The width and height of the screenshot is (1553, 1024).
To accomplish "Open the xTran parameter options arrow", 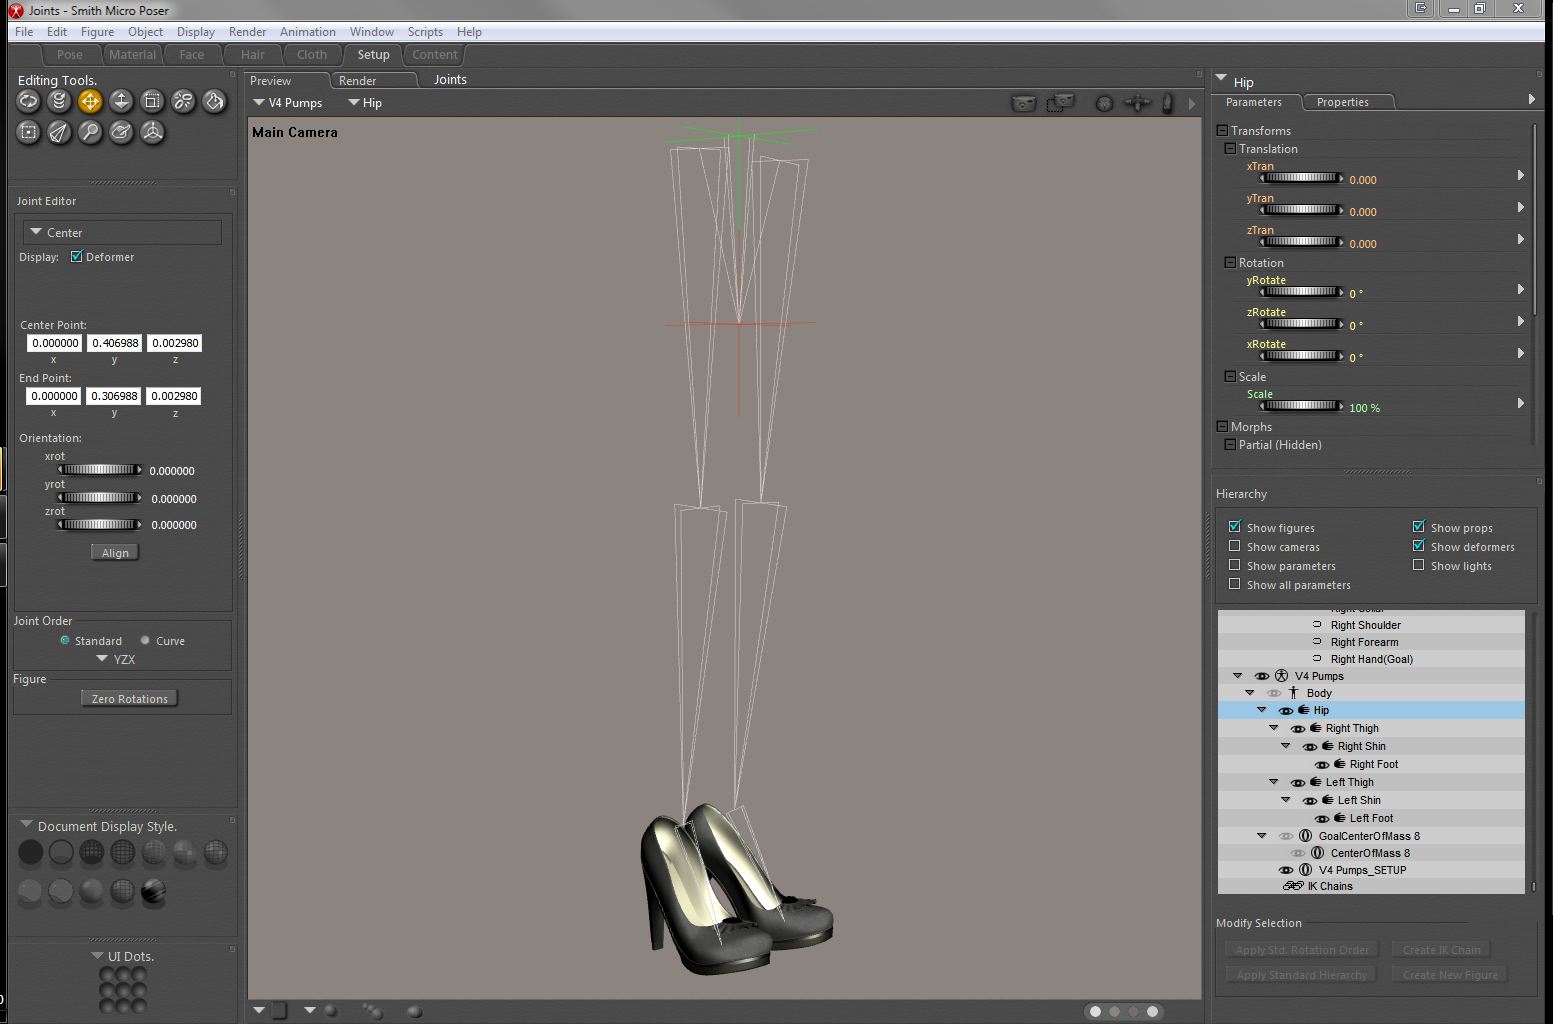I will tap(1521, 175).
